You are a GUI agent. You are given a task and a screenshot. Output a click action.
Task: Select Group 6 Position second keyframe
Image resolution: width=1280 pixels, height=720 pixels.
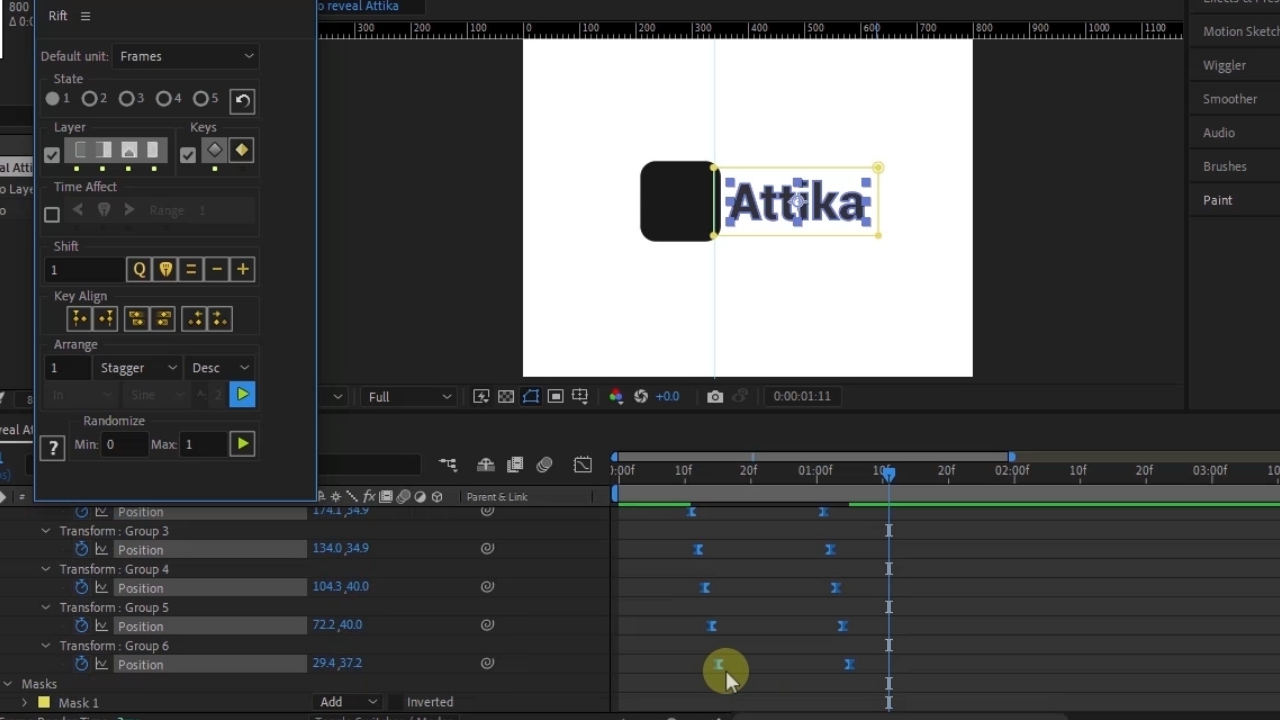pyautogui.click(x=849, y=664)
